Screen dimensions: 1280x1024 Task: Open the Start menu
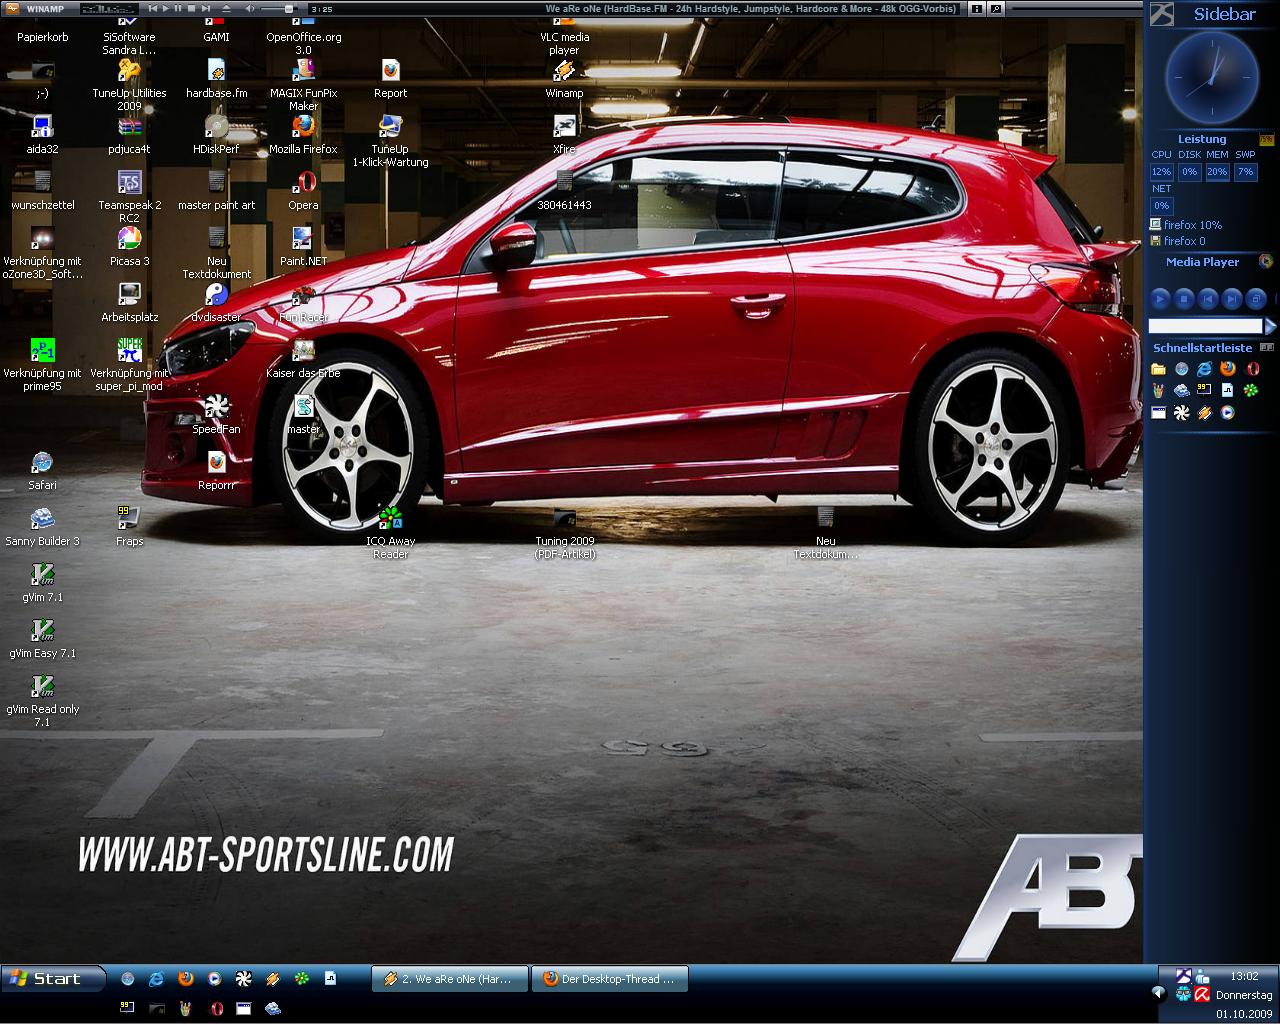(54, 978)
